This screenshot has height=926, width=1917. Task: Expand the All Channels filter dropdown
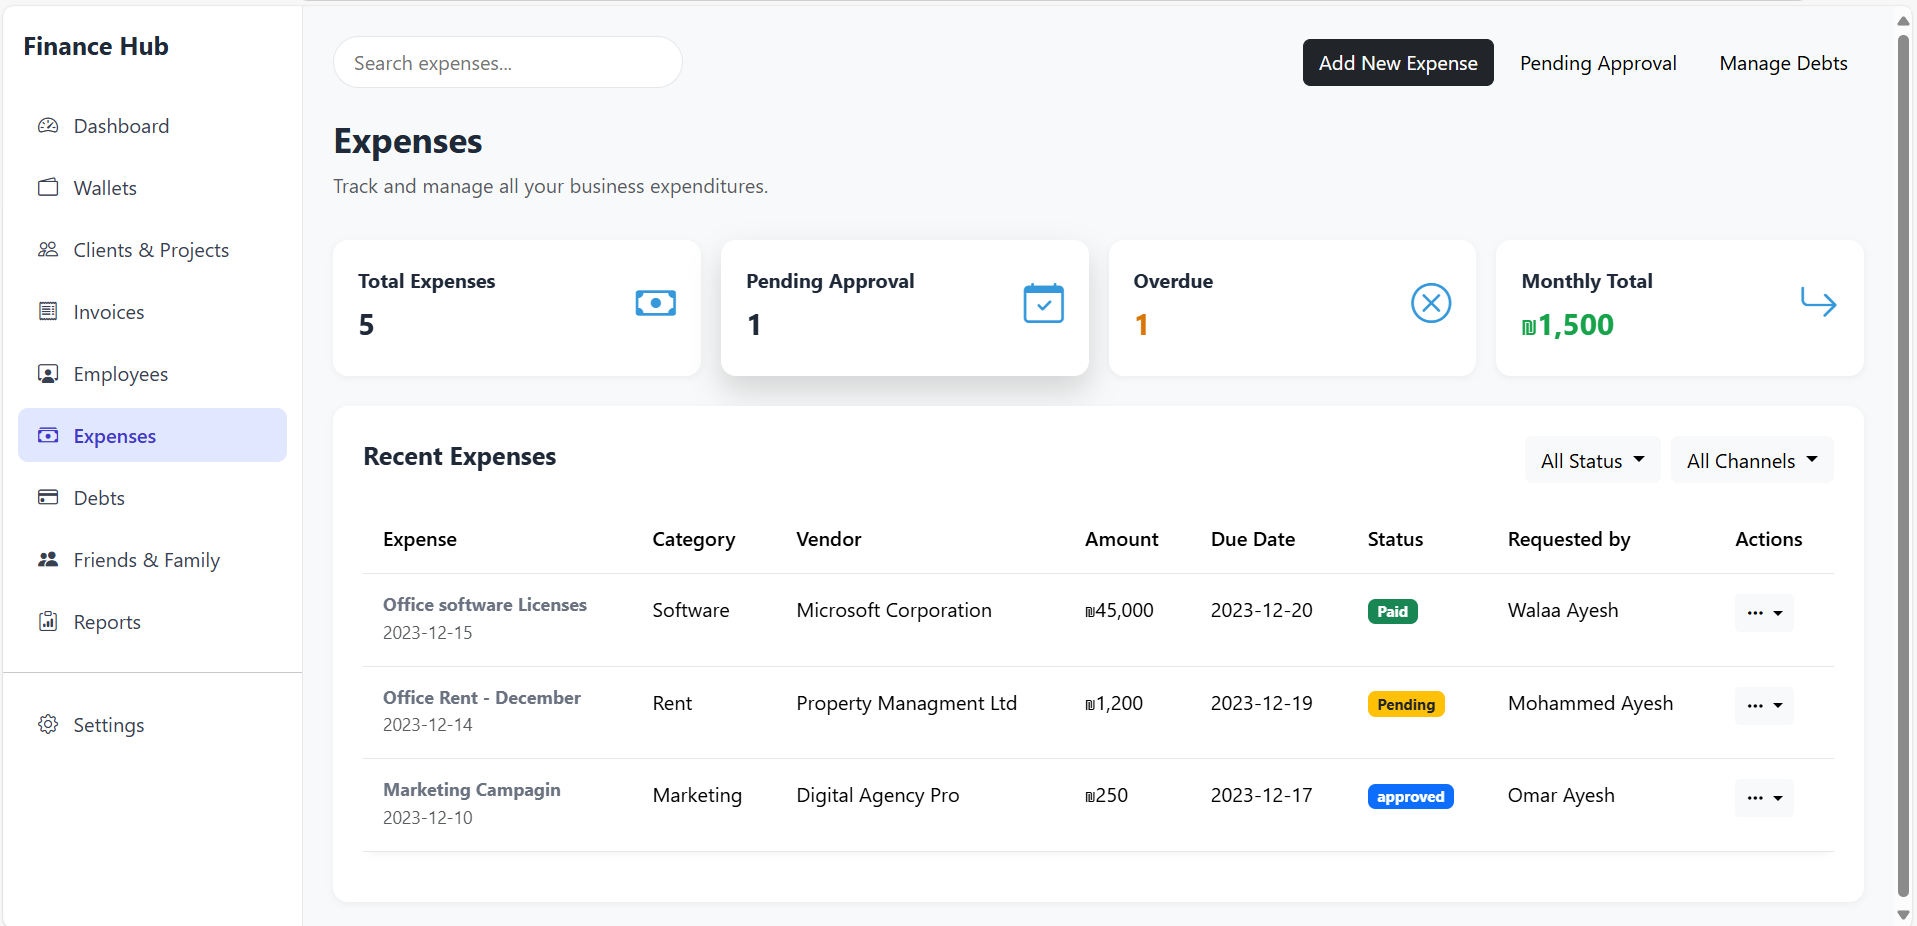pyautogui.click(x=1752, y=460)
